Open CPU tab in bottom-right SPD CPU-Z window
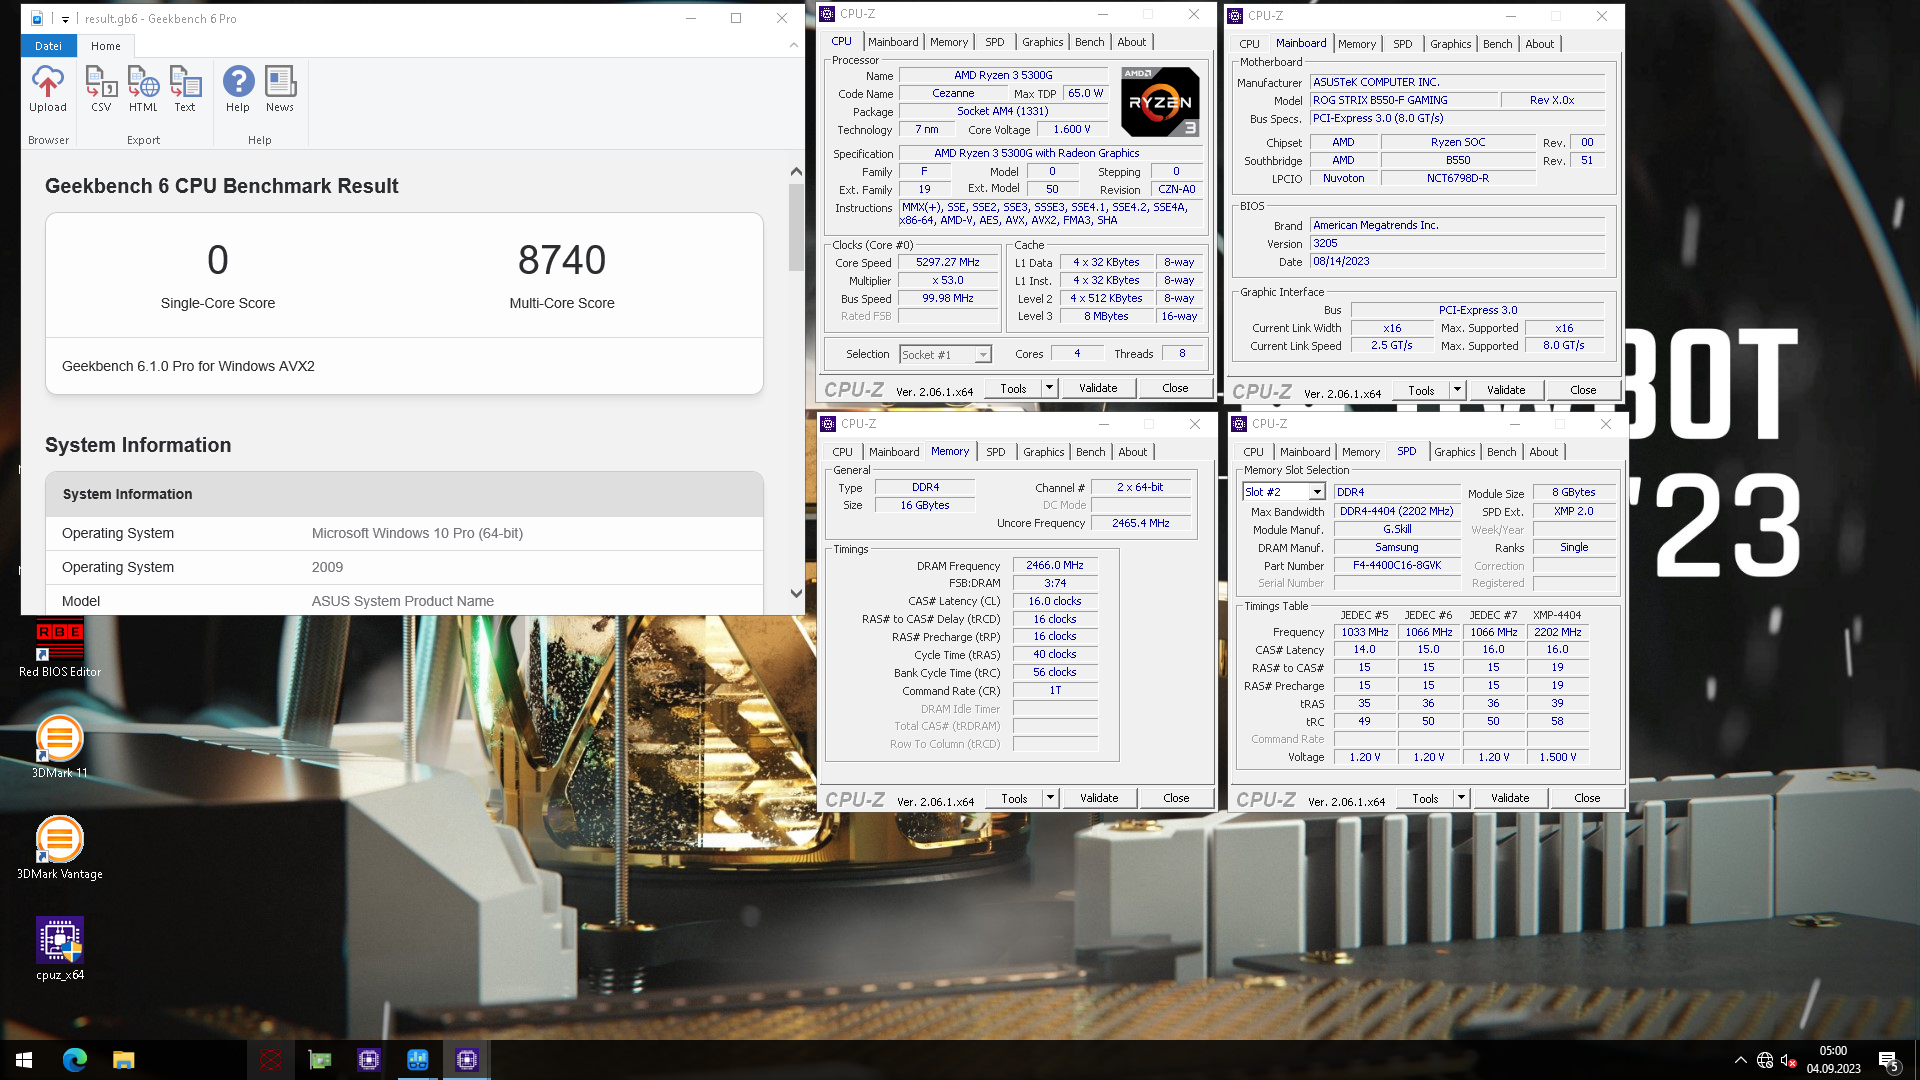 [x=1254, y=452]
